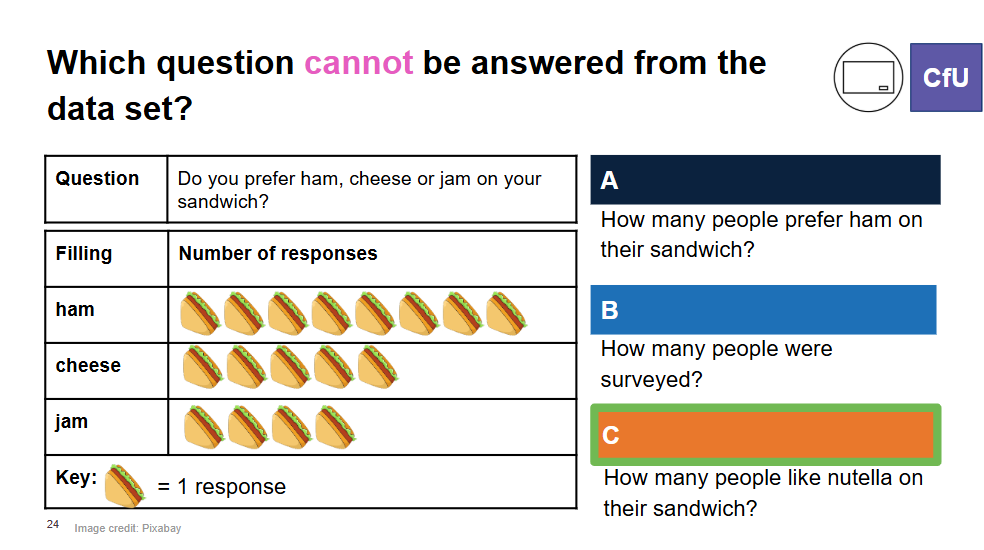Viewport: 984px width, 550px height.
Task: Click the pink word 'cannot' in the title
Action: (x=358, y=63)
